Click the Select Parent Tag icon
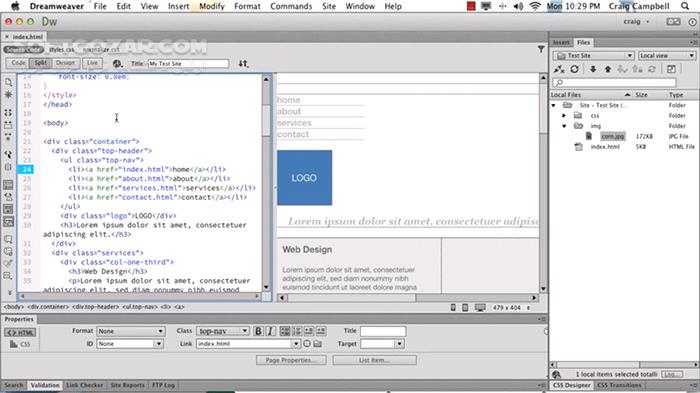The height and width of the screenshot is (393, 700). pyautogui.click(x=8, y=155)
